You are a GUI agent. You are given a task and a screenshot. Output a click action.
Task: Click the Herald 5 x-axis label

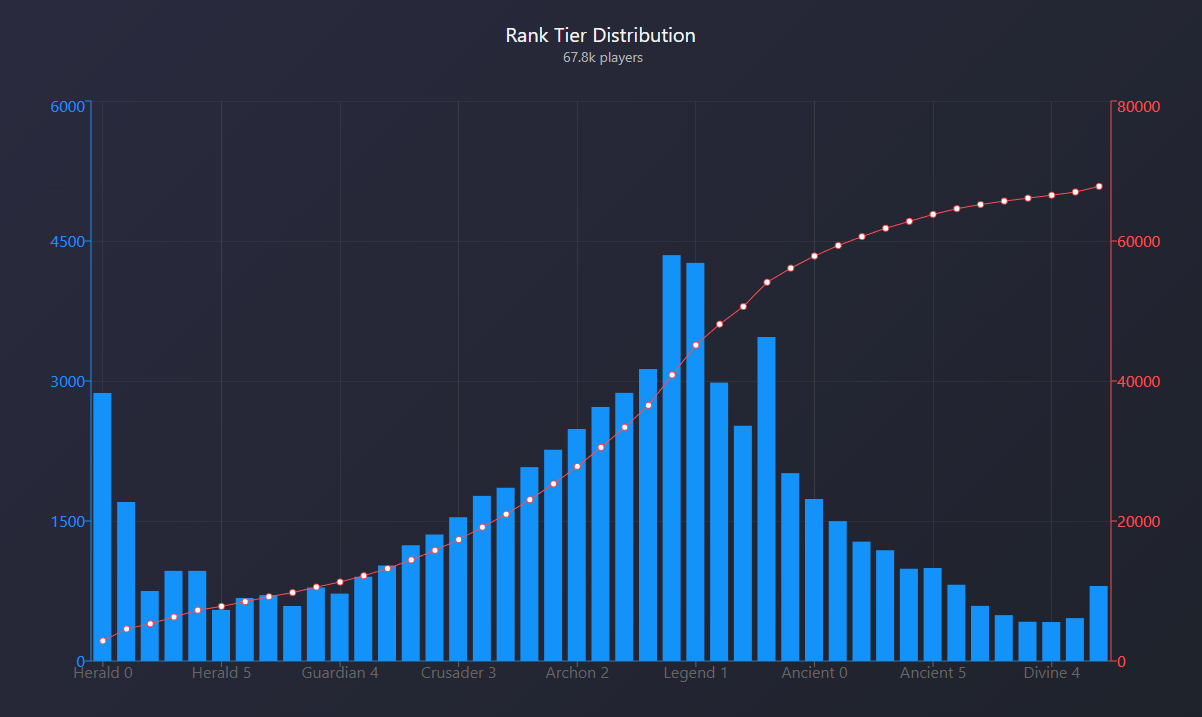[221, 673]
